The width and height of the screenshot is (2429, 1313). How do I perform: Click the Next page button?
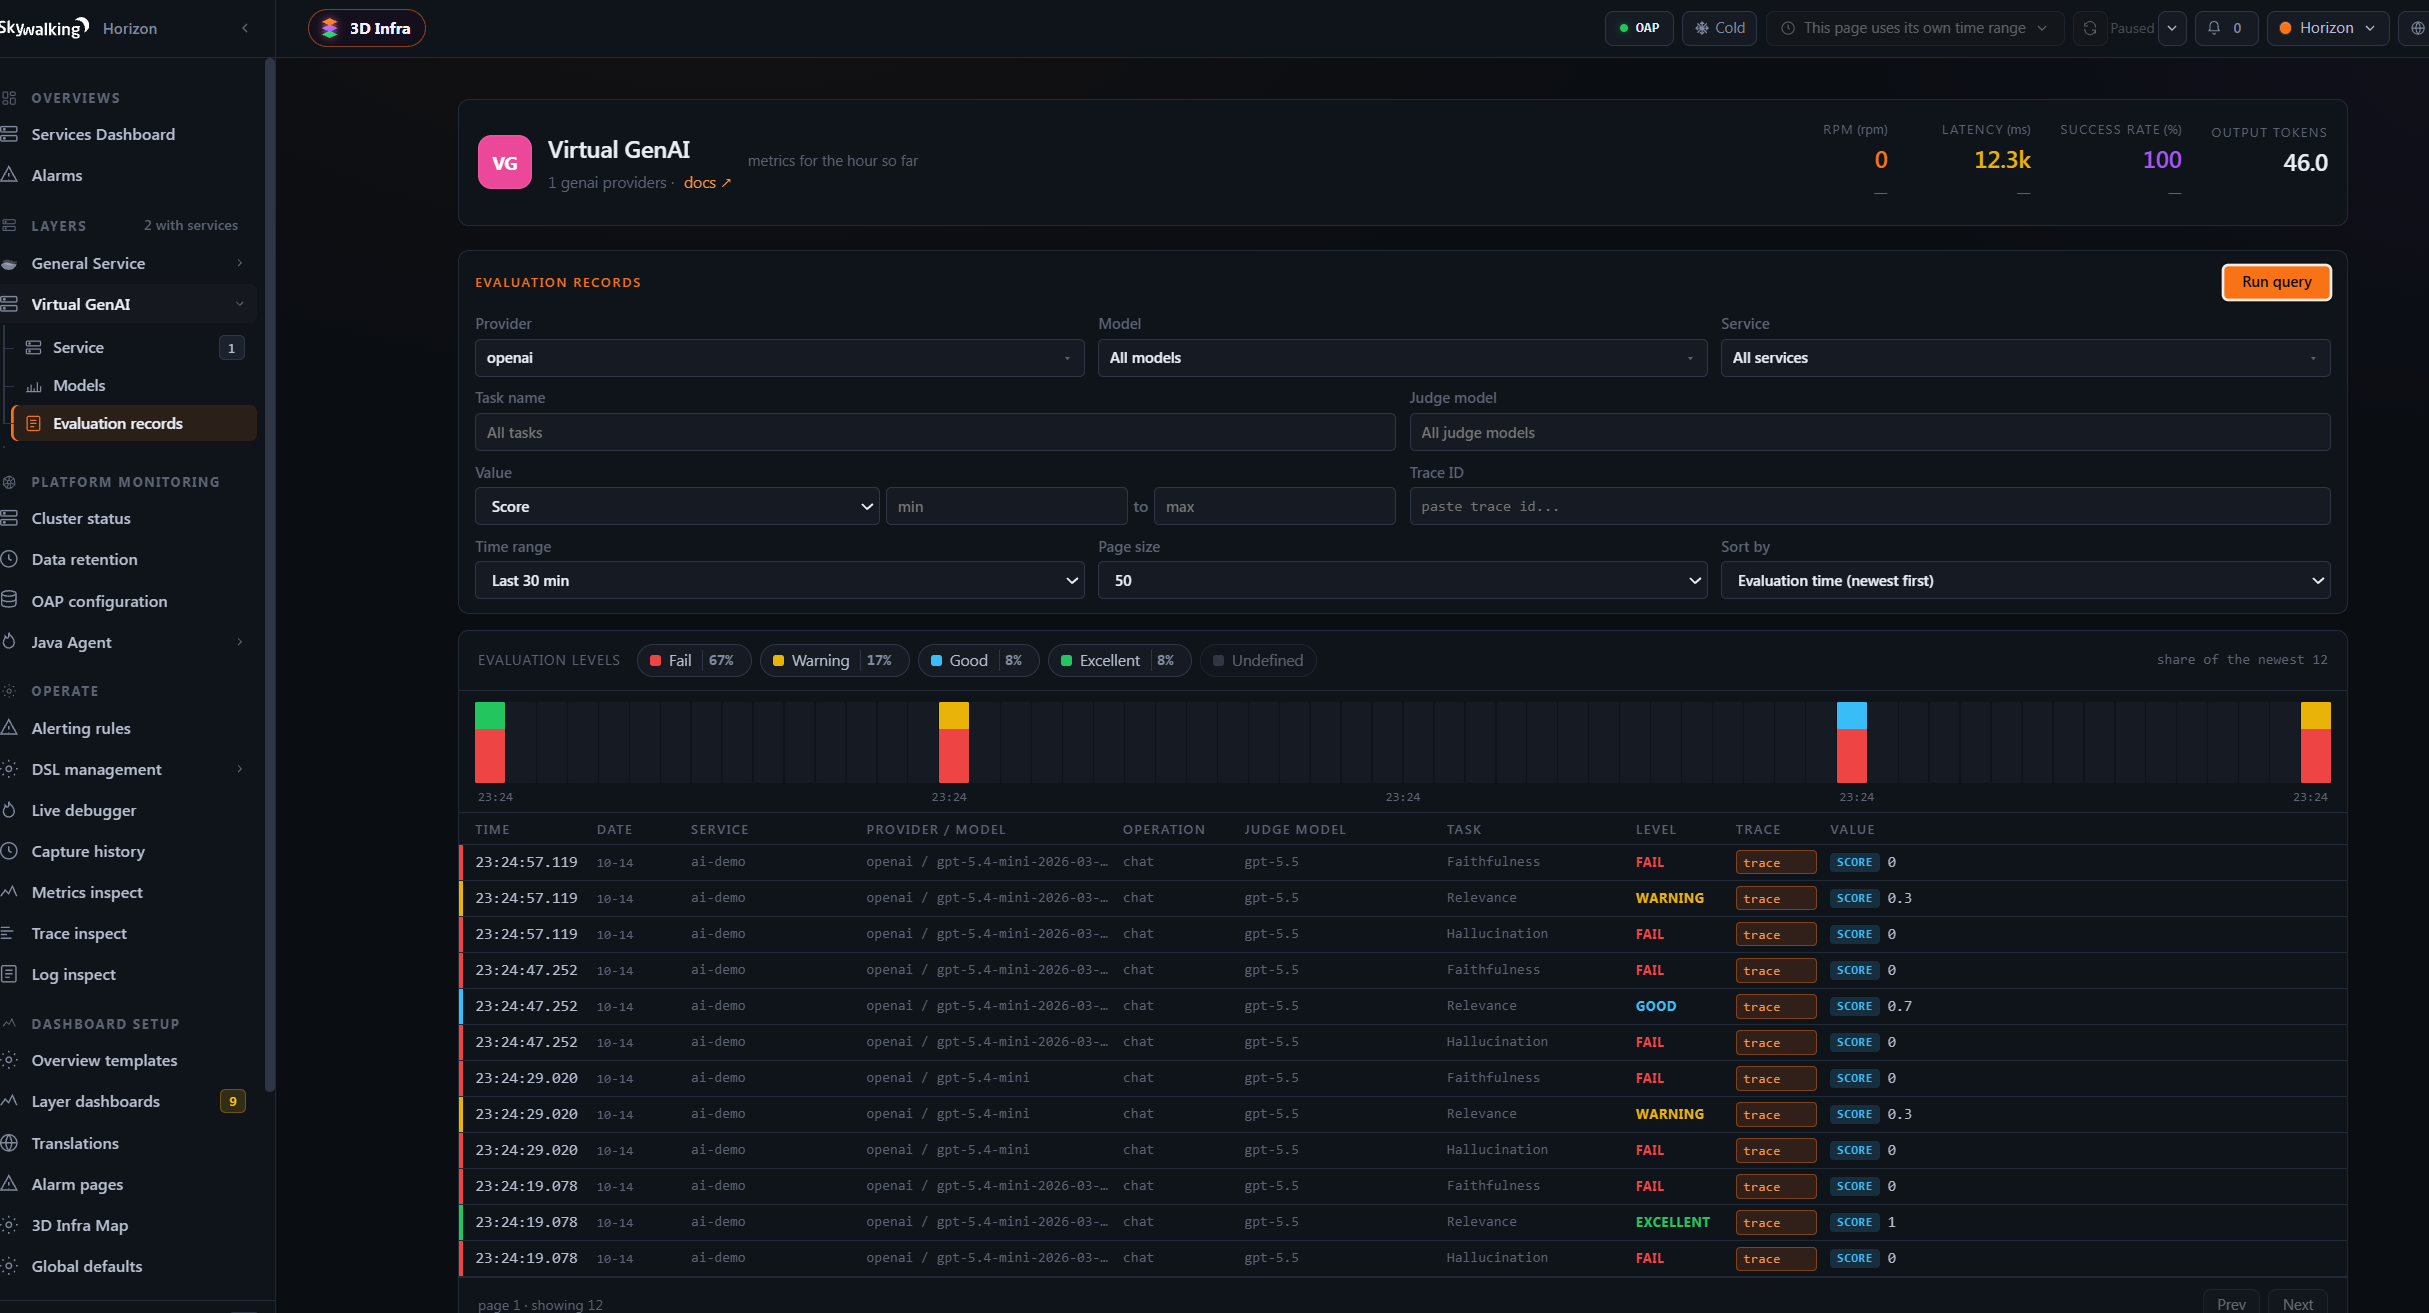click(x=2297, y=1303)
